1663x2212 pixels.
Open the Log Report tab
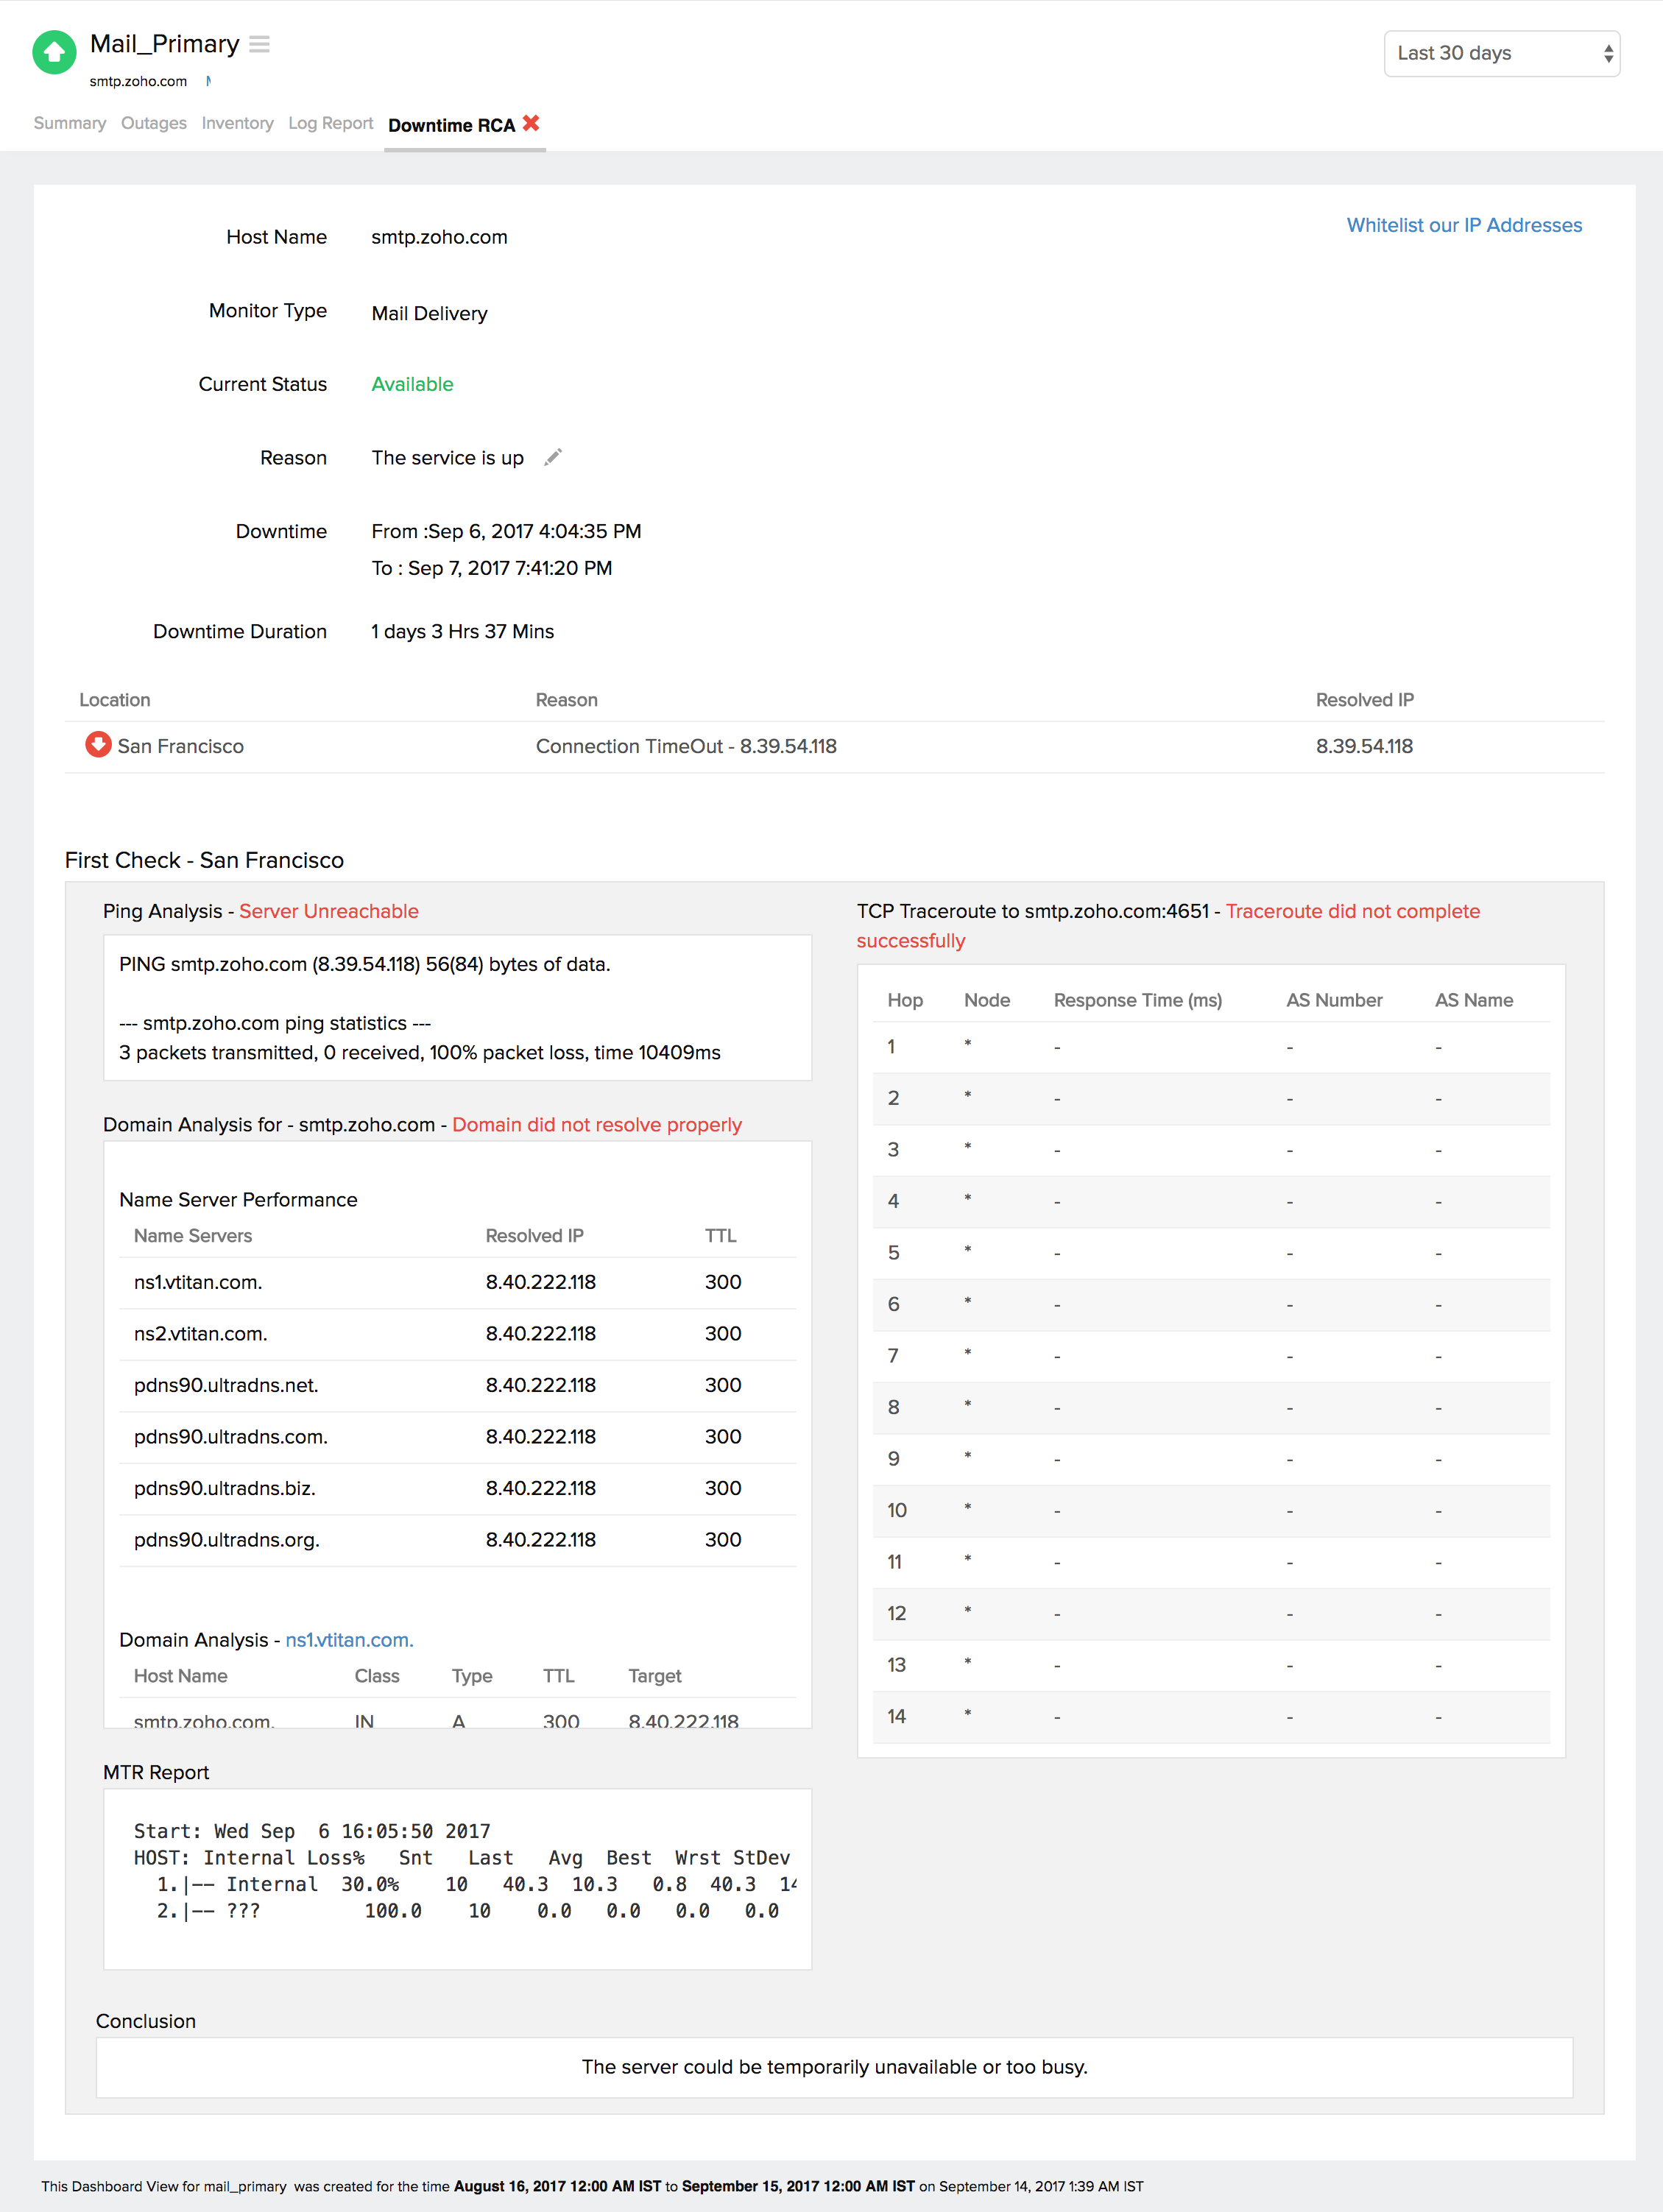330,123
